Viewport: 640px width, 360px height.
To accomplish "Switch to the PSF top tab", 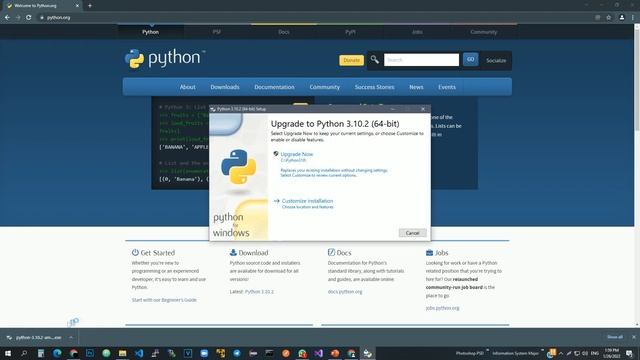I will pyautogui.click(x=217, y=32).
